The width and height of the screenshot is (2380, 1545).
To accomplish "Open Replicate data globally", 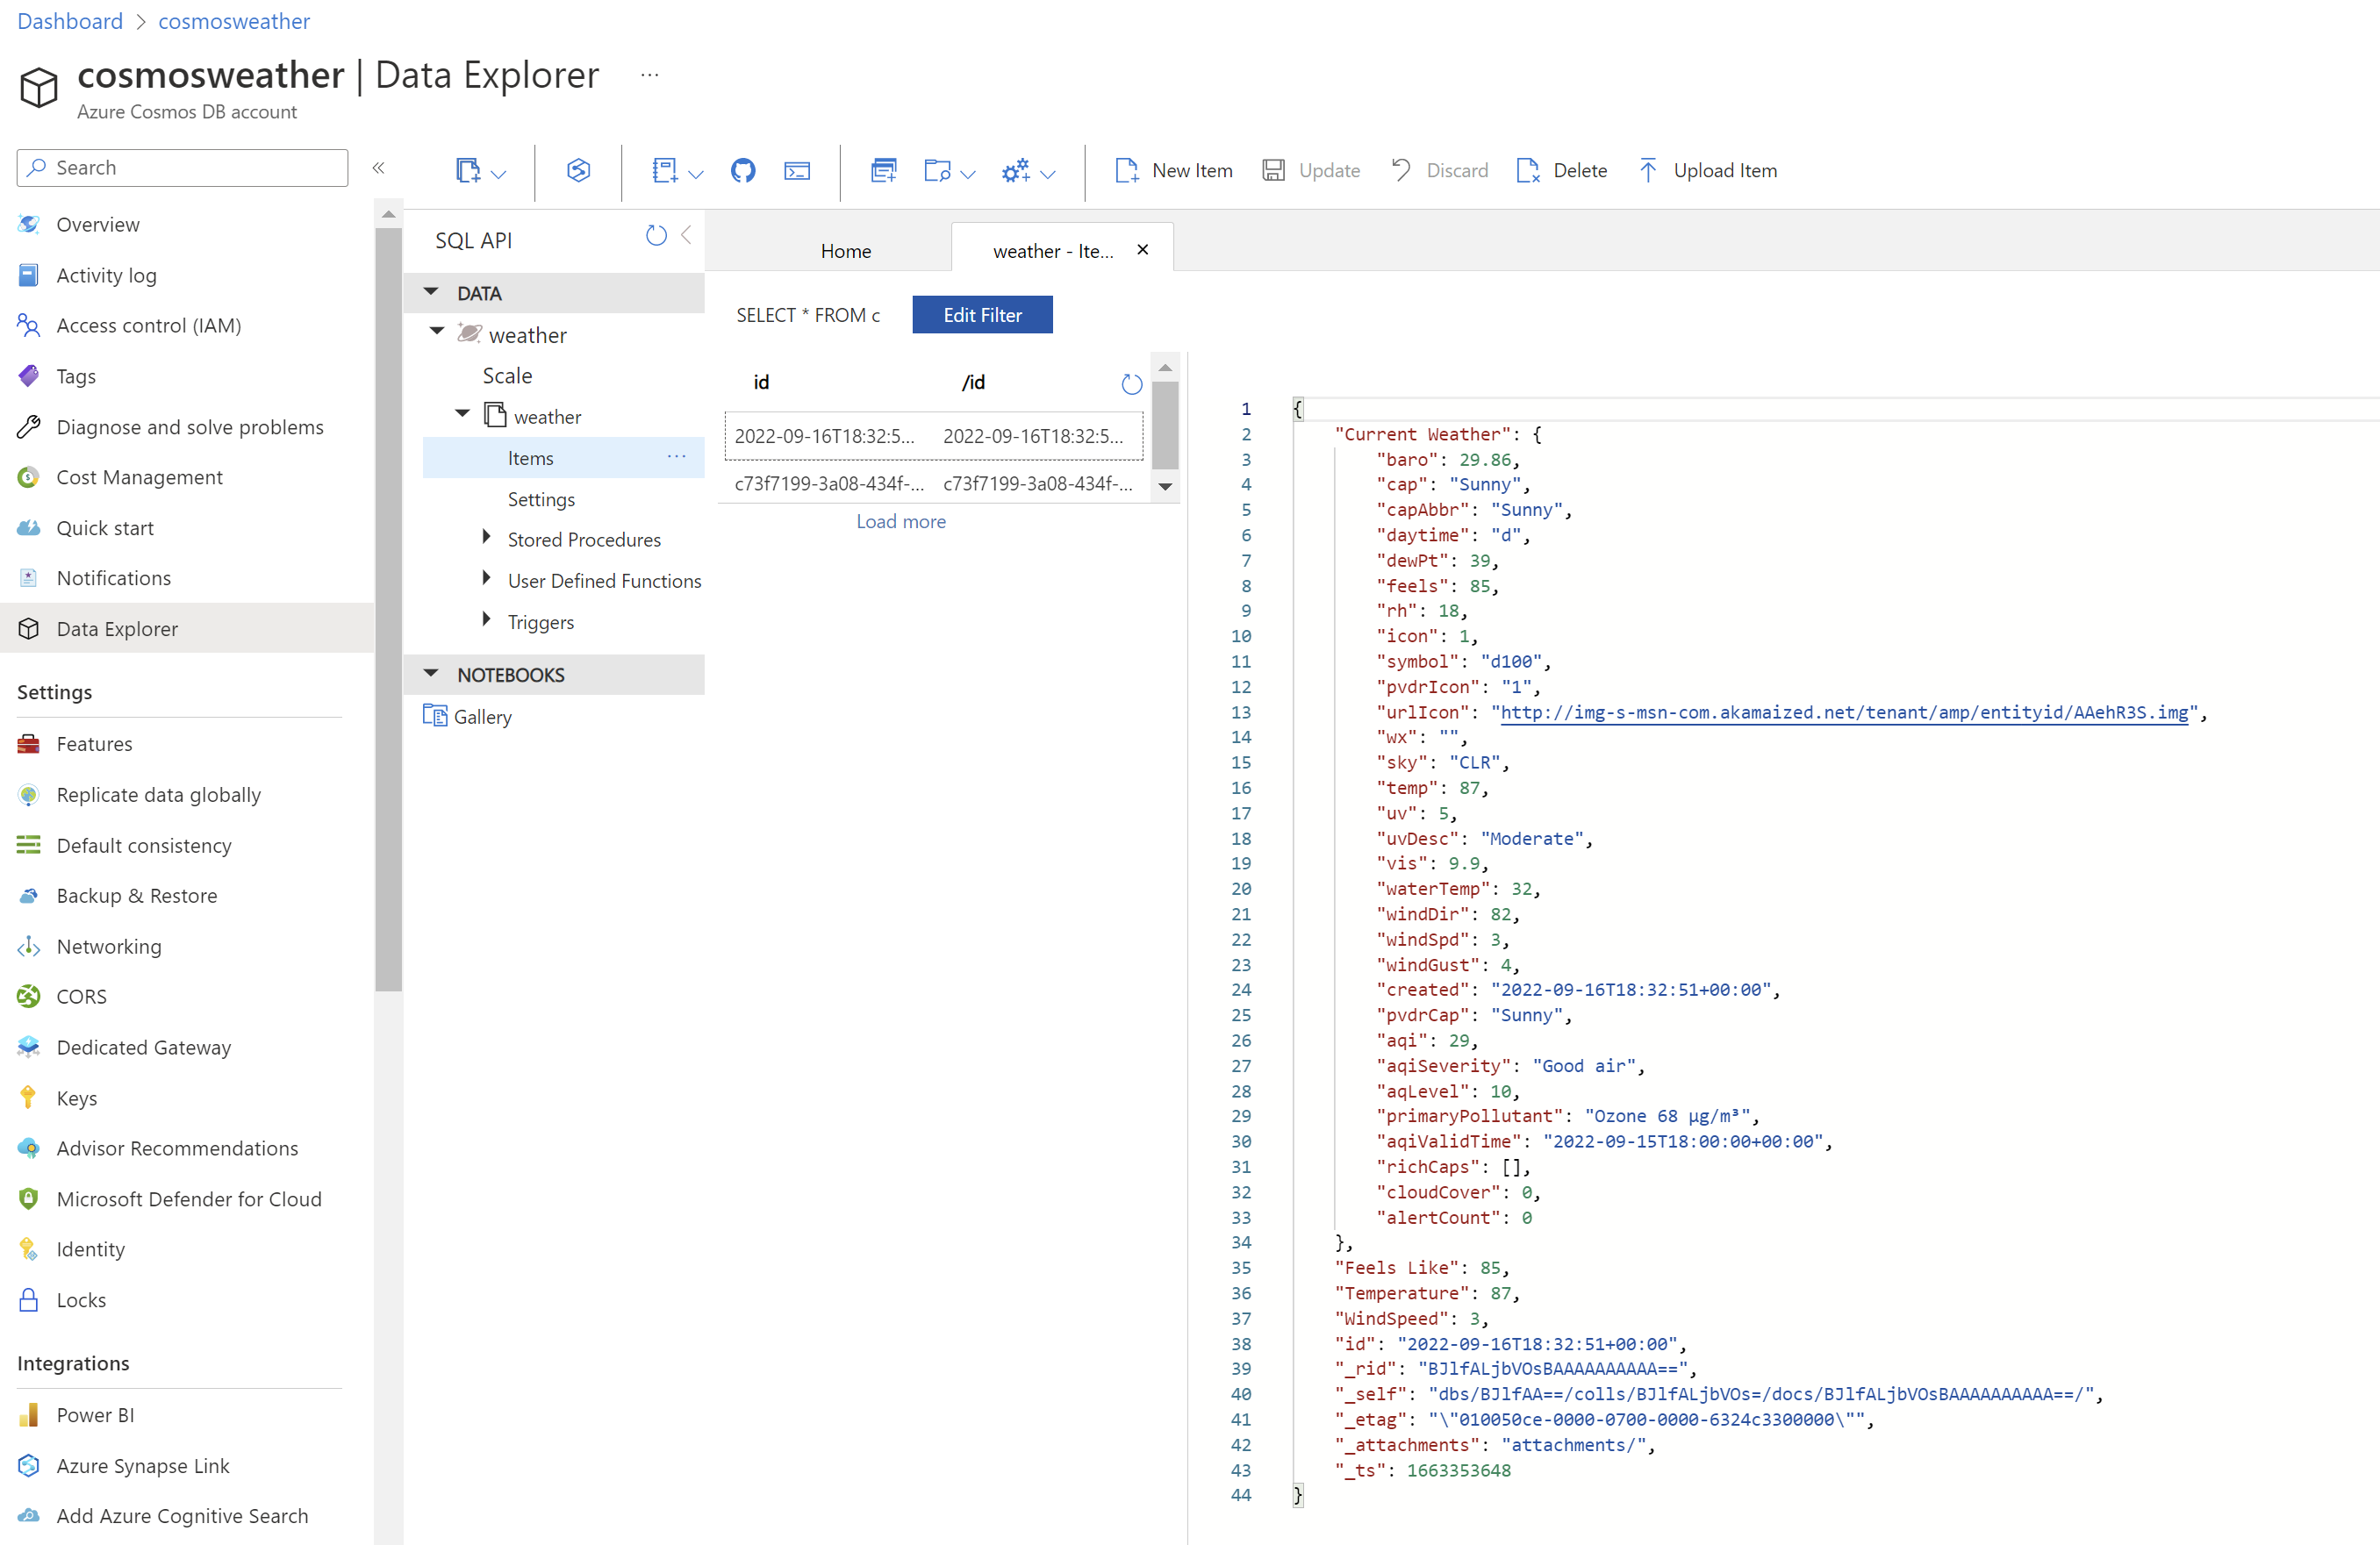I will coord(158,795).
